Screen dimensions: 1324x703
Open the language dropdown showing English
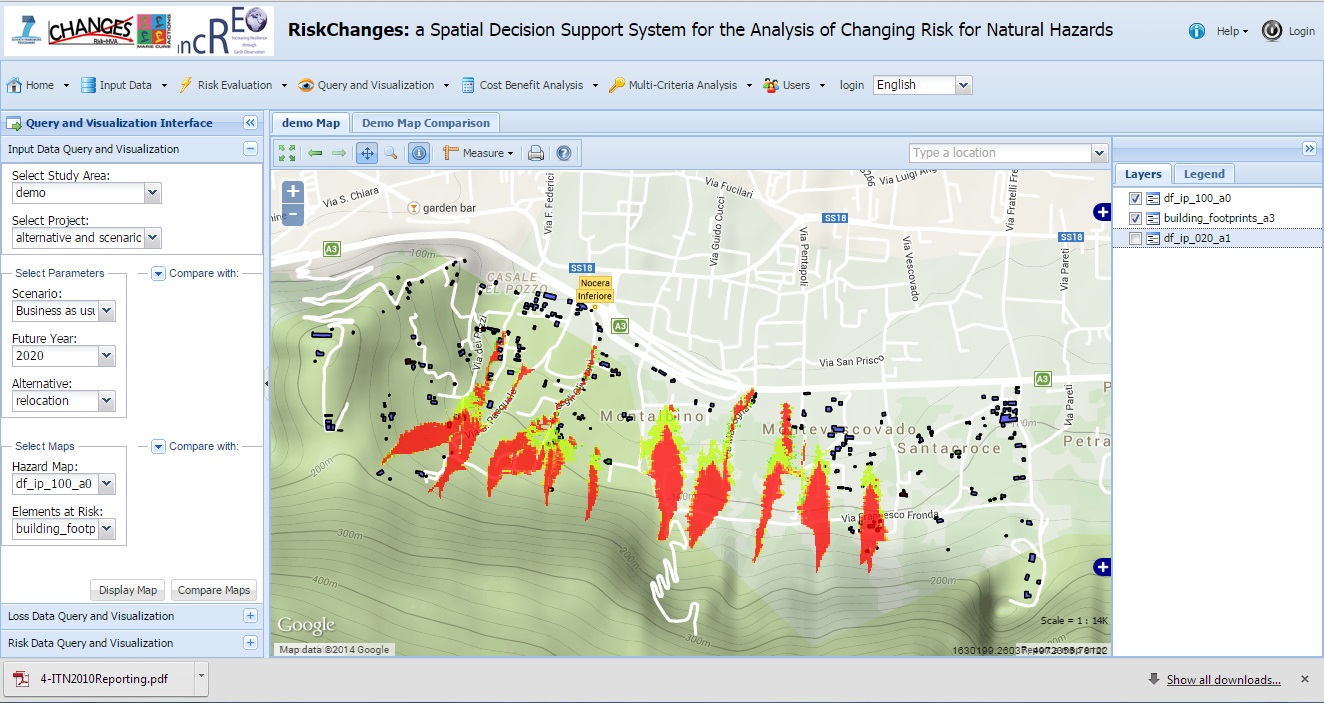point(963,85)
